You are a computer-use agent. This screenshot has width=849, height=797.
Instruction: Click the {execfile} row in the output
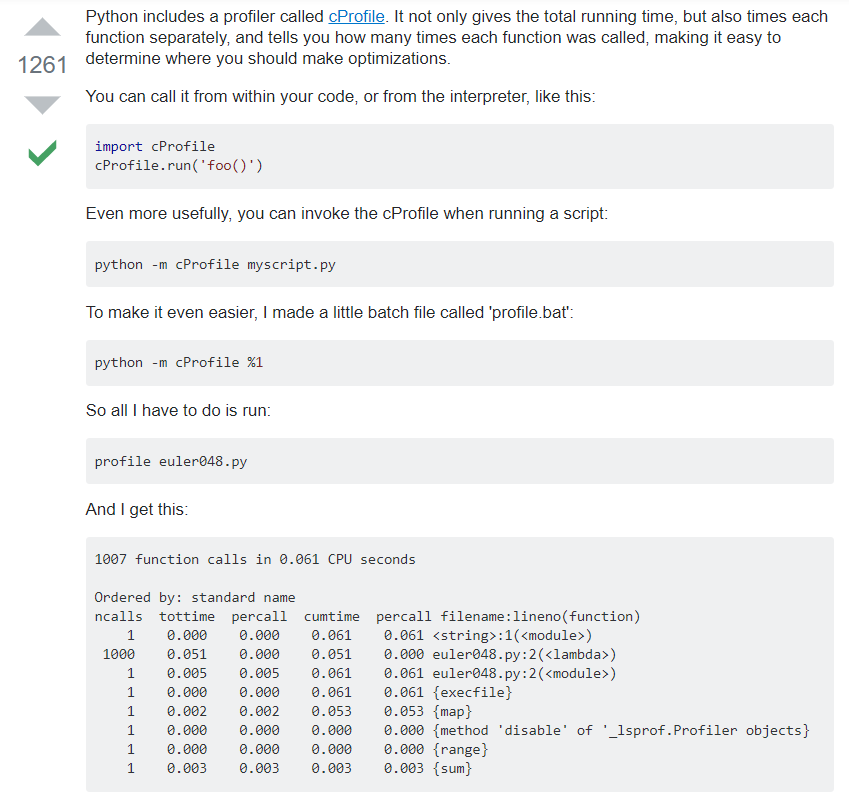click(x=300, y=692)
